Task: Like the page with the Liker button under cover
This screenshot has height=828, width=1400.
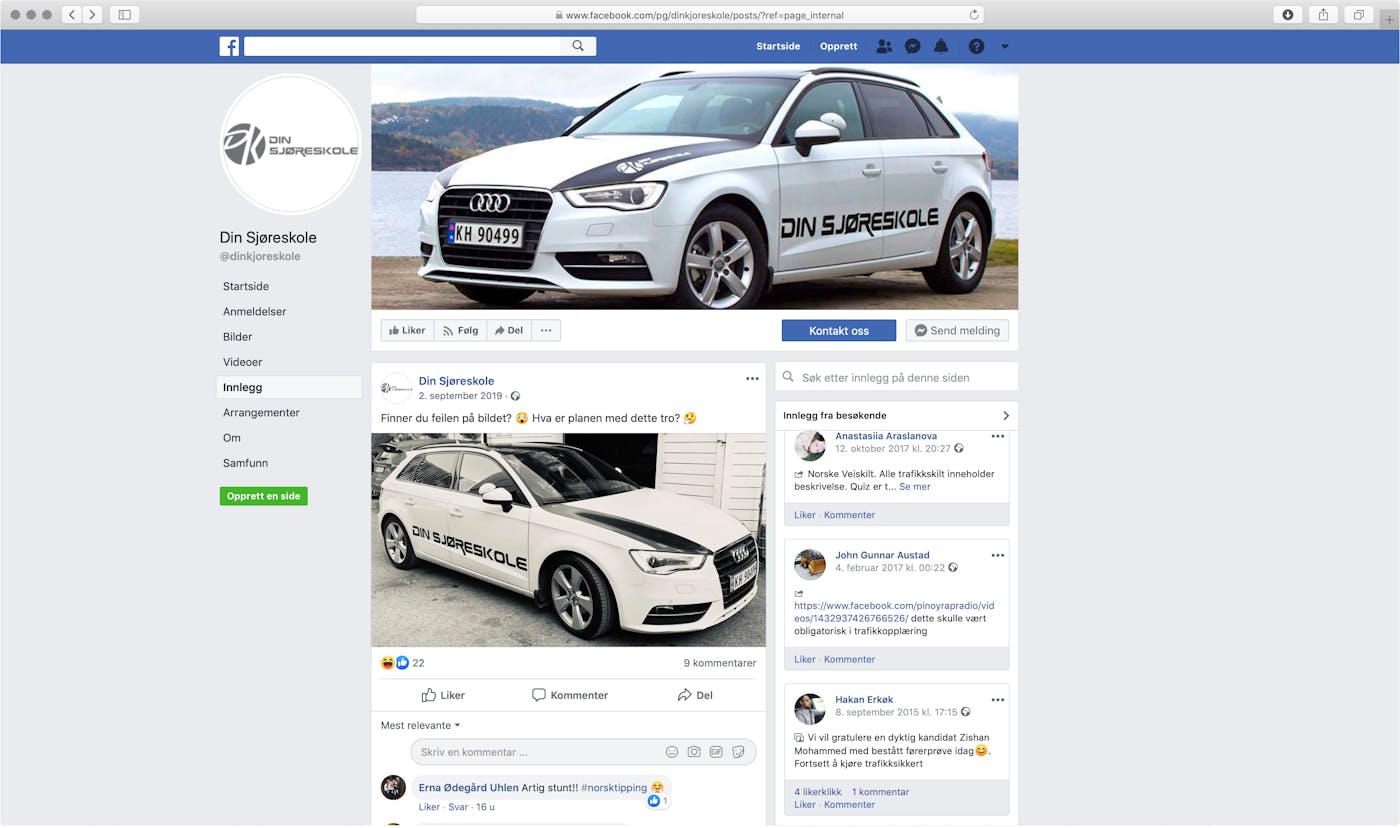Action: coord(407,330)
